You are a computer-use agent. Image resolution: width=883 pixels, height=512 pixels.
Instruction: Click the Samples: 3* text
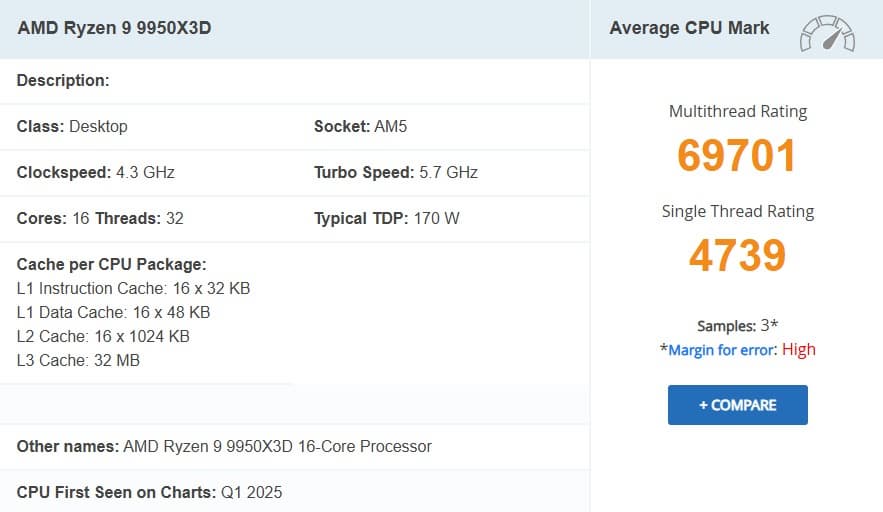[x=737, y=326]
